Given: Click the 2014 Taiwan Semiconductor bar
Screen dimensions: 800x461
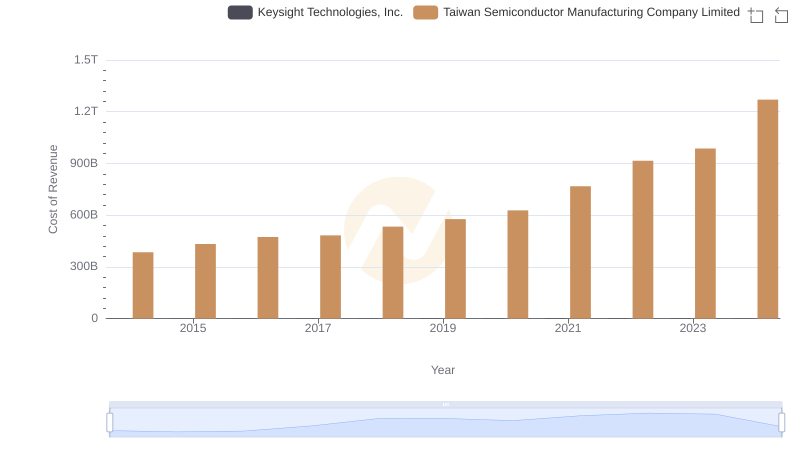Looking at the screenshot, I should [x=143, y=285].
